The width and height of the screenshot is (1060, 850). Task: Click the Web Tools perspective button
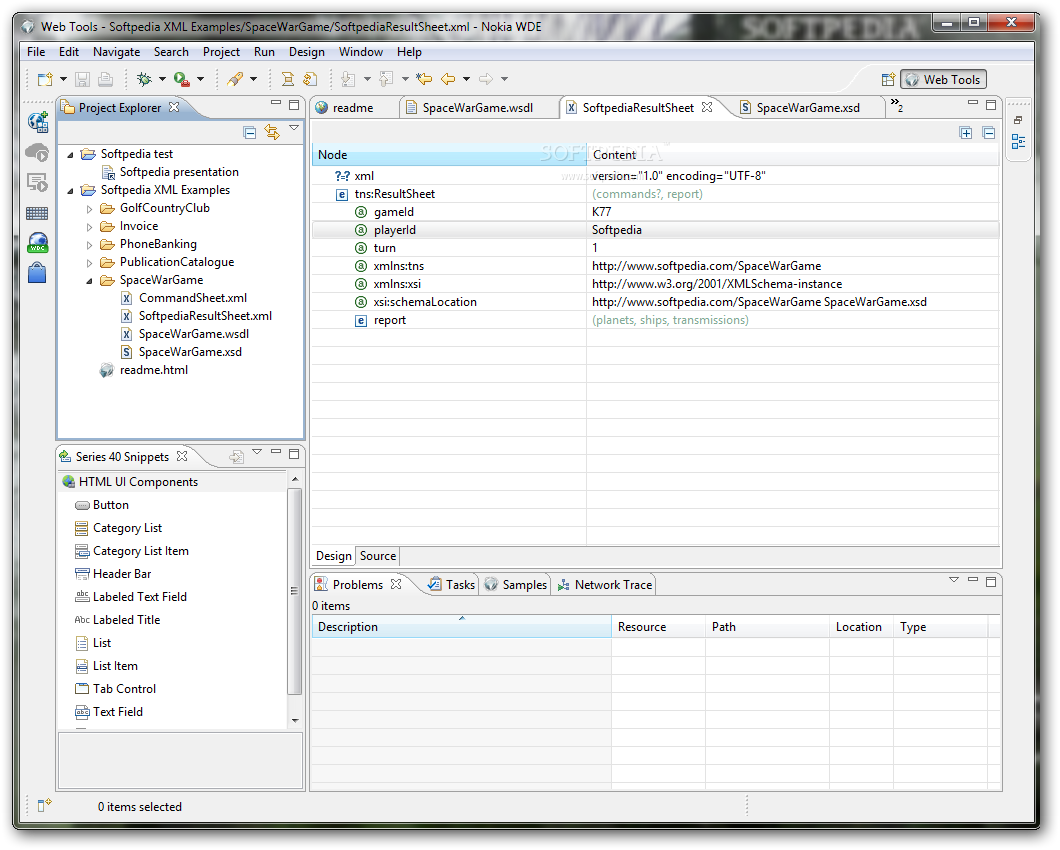point(944,80)
